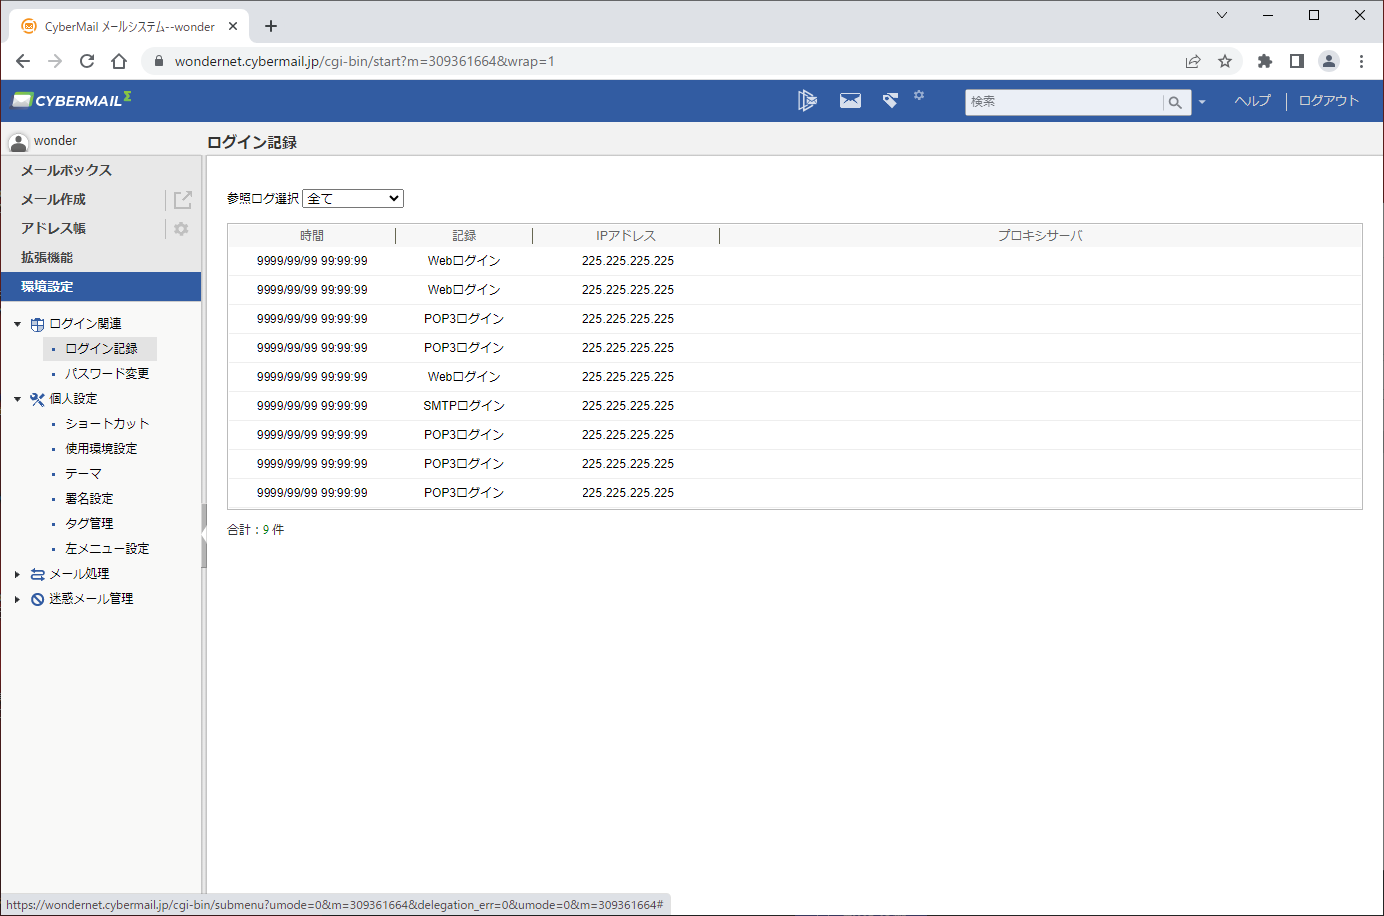The height and width of the screenshot is (916, 1384).
Task: Select 環境設定 menu
Action: [100, 286]
